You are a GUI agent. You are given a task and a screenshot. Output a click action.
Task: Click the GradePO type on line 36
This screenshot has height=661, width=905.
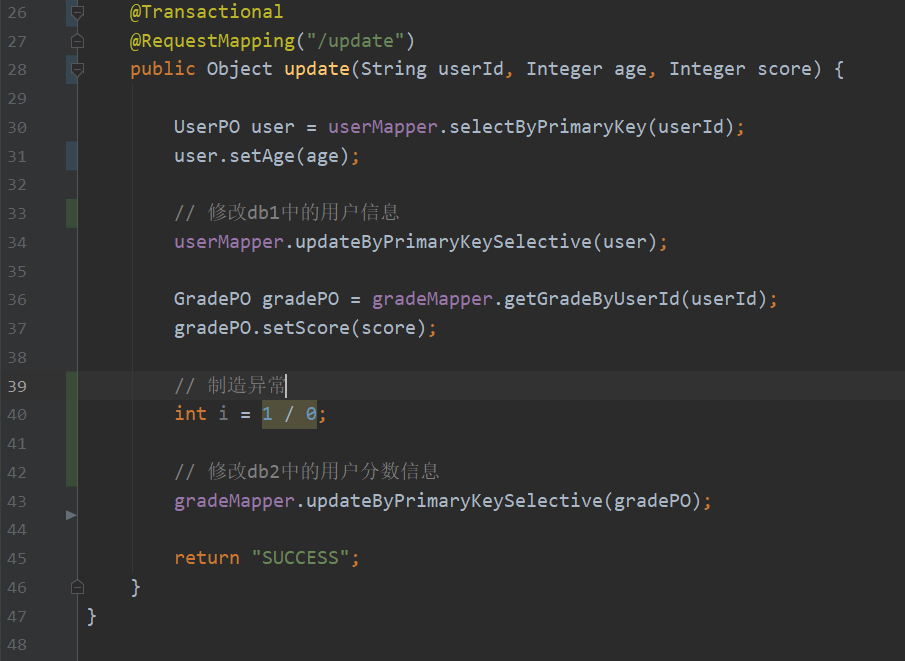tap(212, 299)
